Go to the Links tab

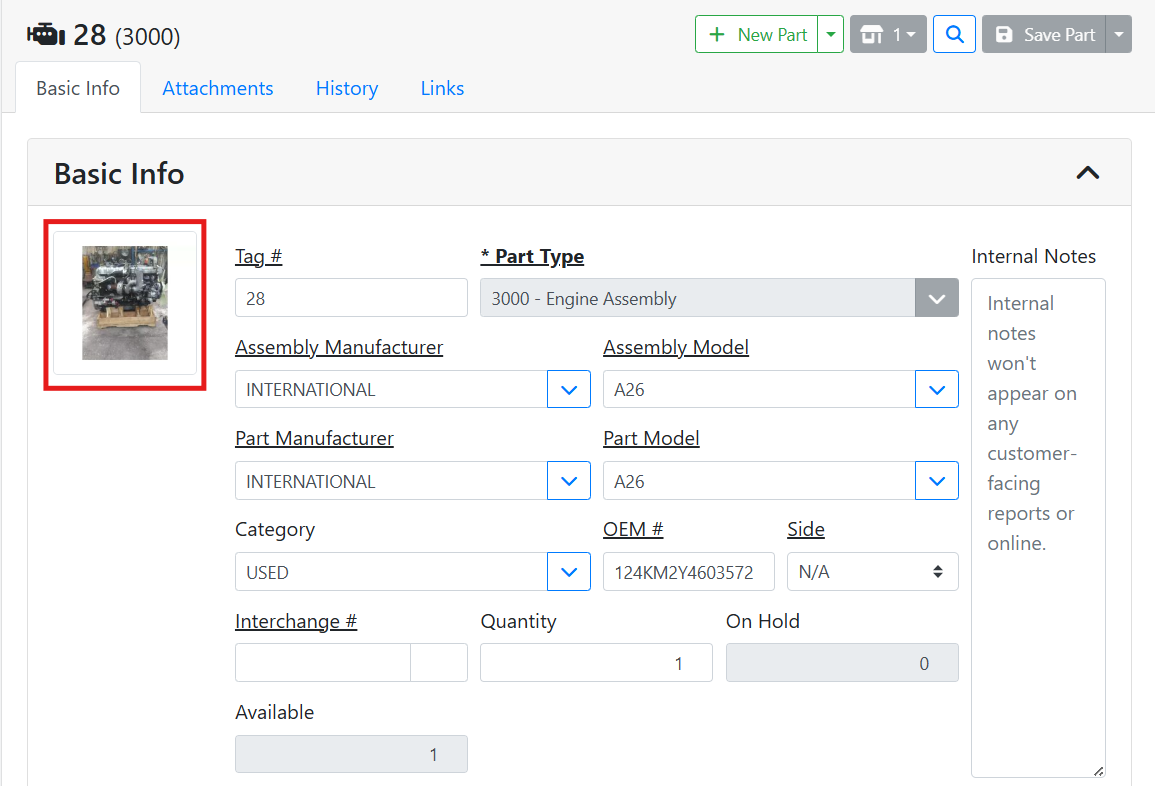coord(442,88)
